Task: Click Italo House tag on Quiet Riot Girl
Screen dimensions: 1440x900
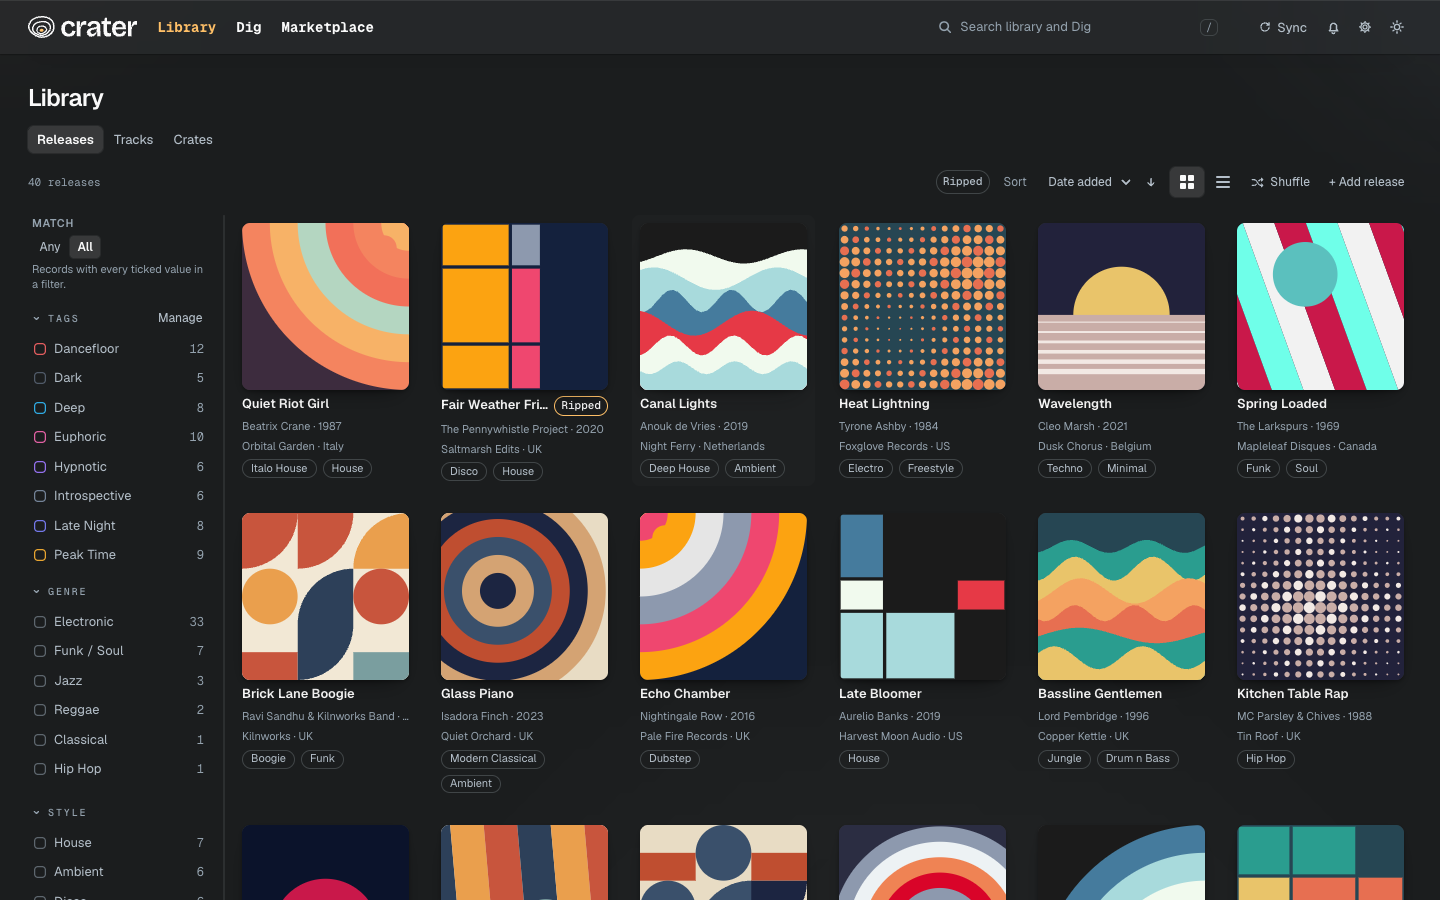Action: (279, 469)
